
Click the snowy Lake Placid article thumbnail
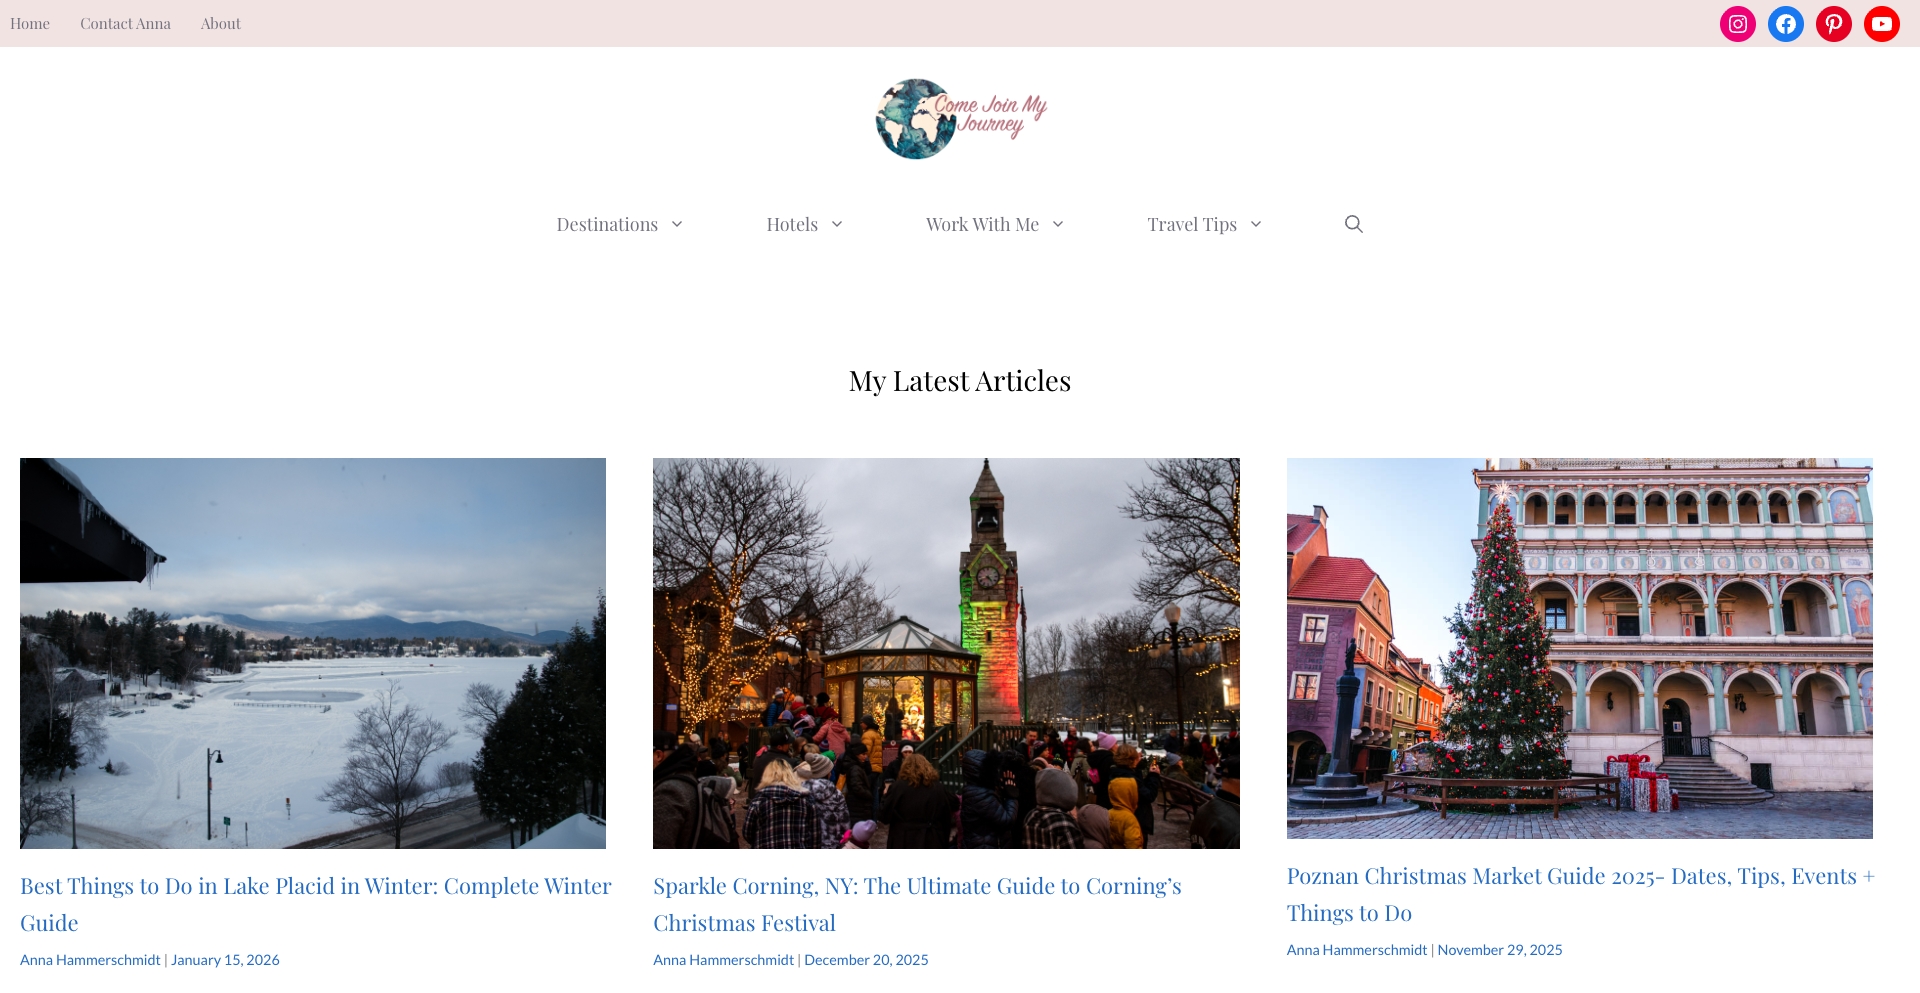click(x=312, y=651)
